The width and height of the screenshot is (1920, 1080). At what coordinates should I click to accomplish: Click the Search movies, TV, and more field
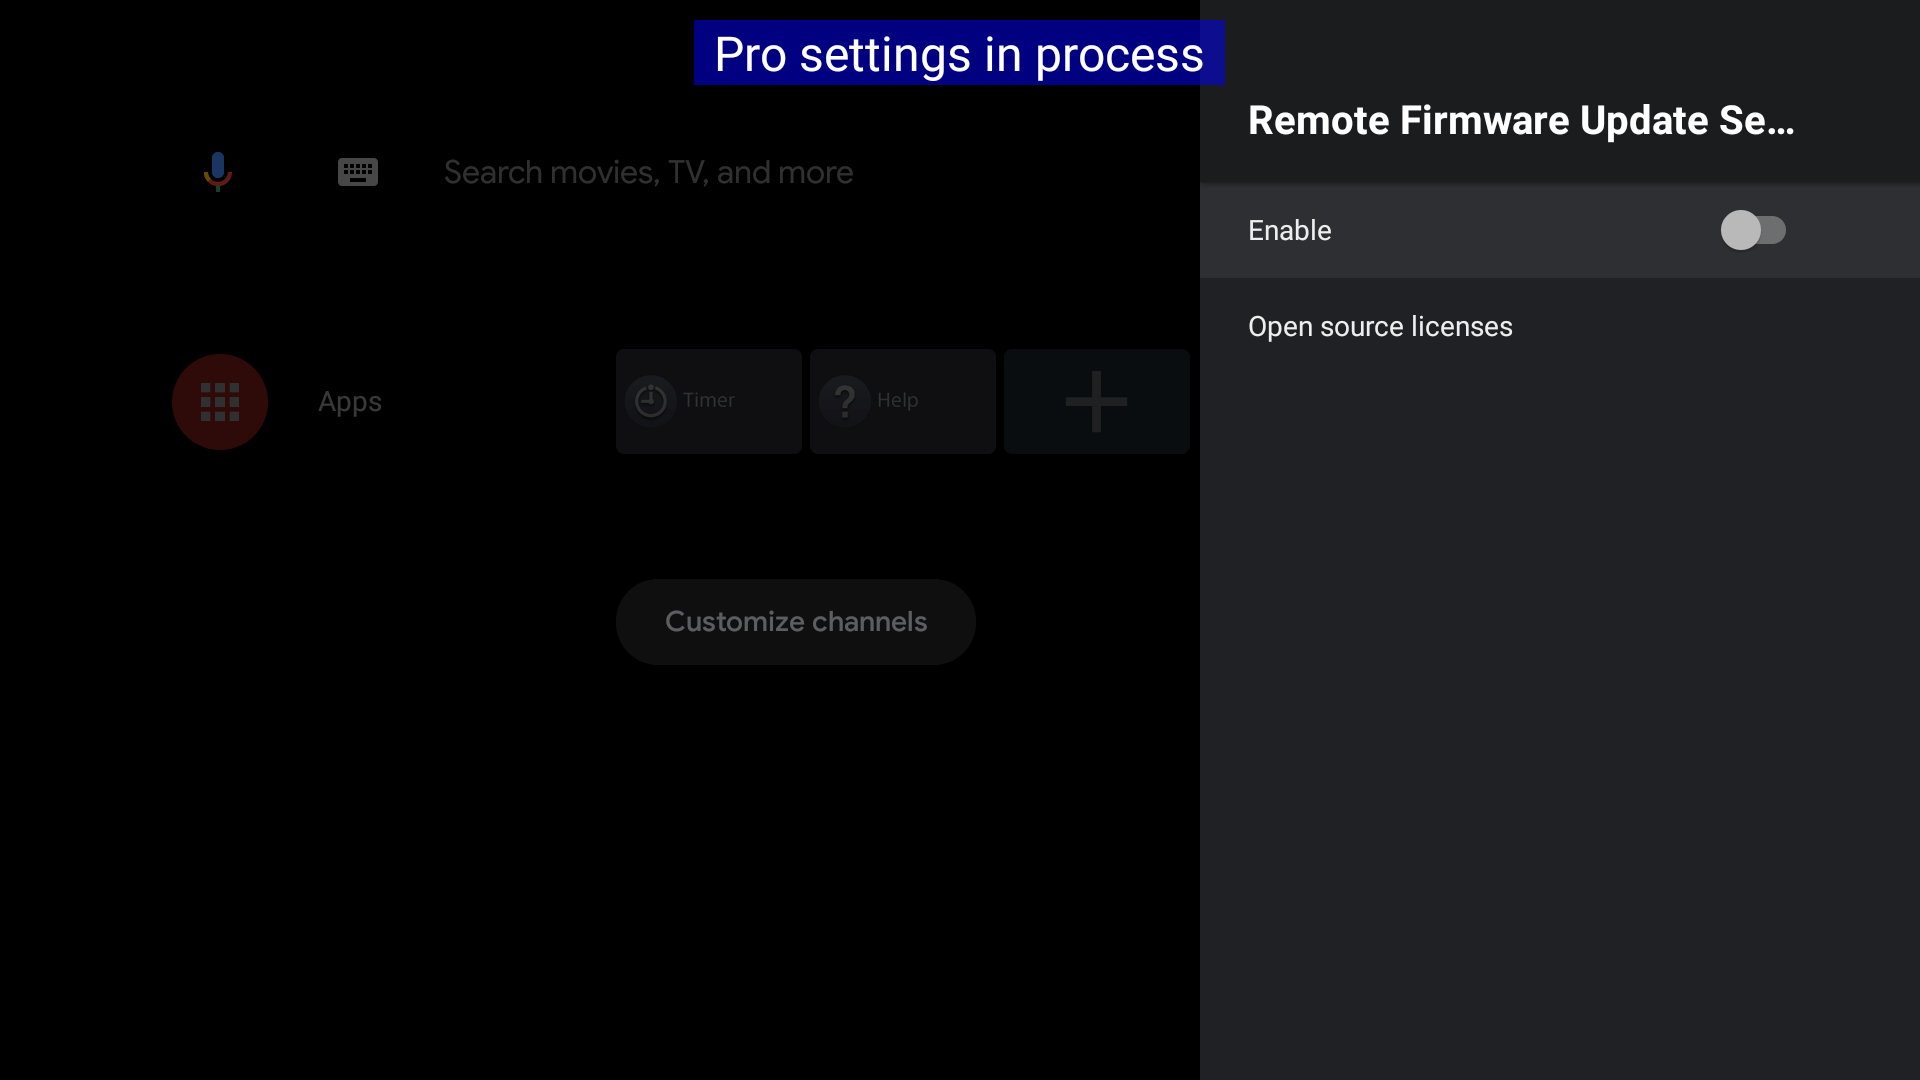[648, 172]
